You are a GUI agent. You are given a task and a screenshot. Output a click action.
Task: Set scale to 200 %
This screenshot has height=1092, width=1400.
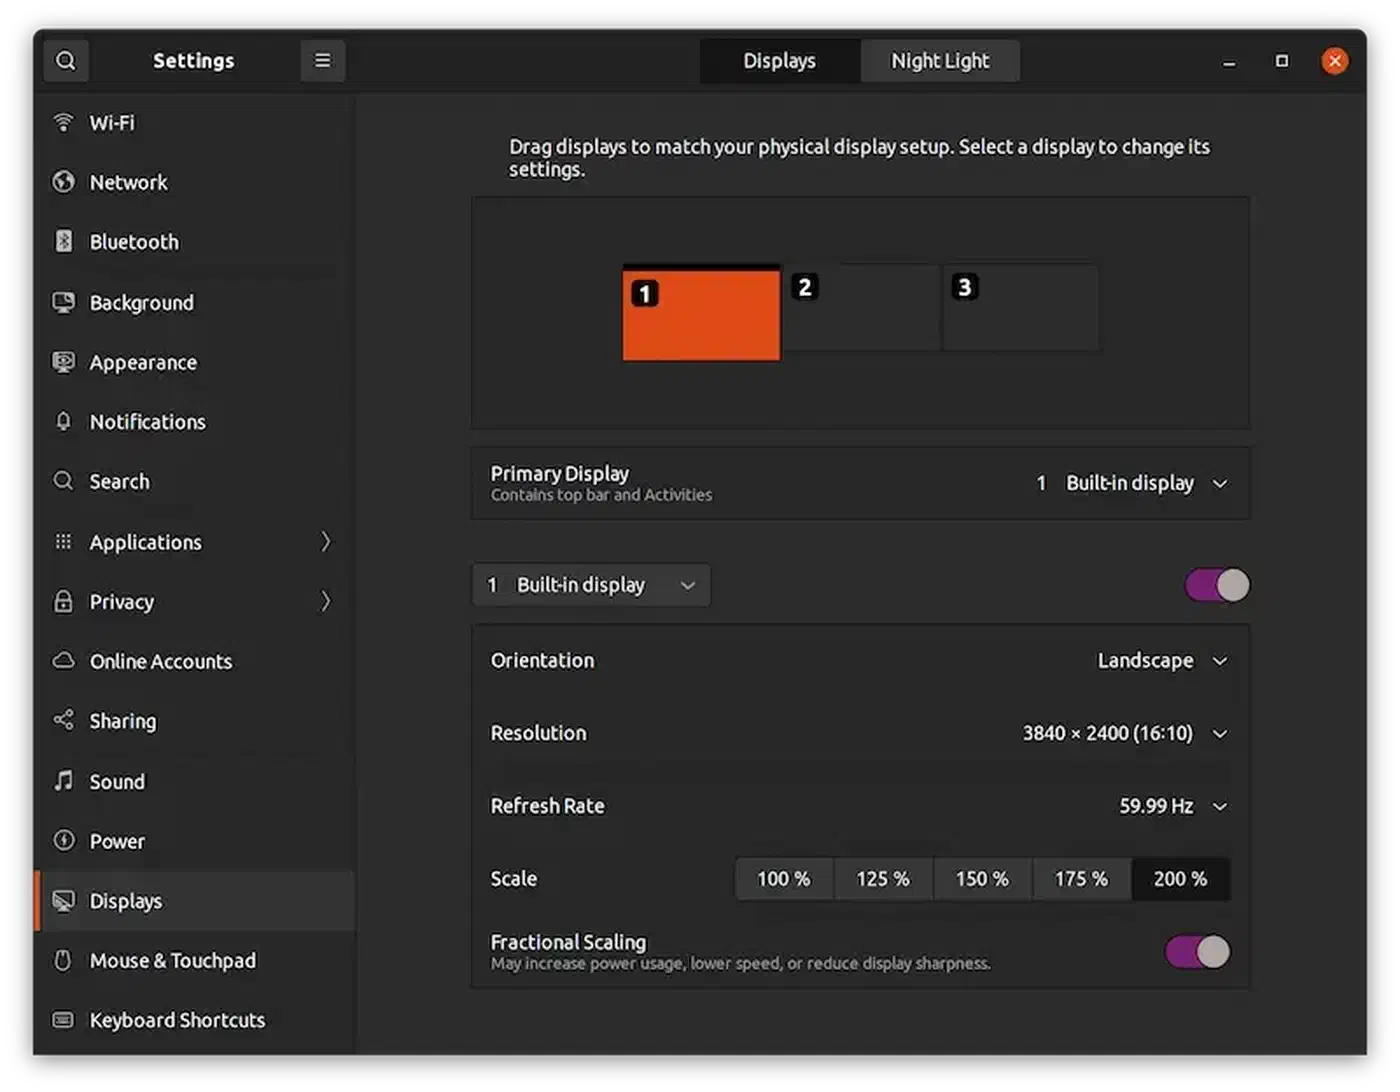pos(1181,879)
